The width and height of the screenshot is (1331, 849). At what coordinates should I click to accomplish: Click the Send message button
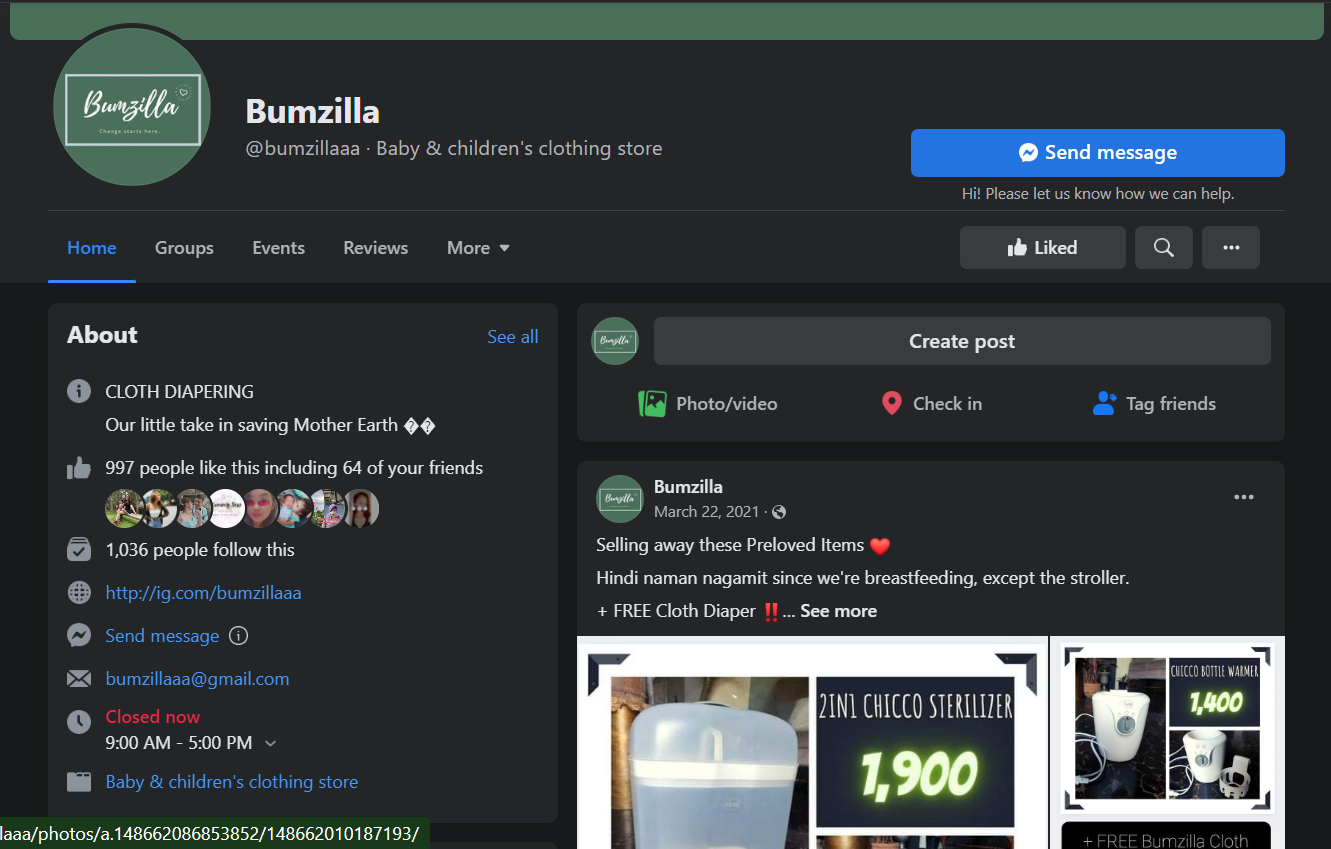point(1097,153)
